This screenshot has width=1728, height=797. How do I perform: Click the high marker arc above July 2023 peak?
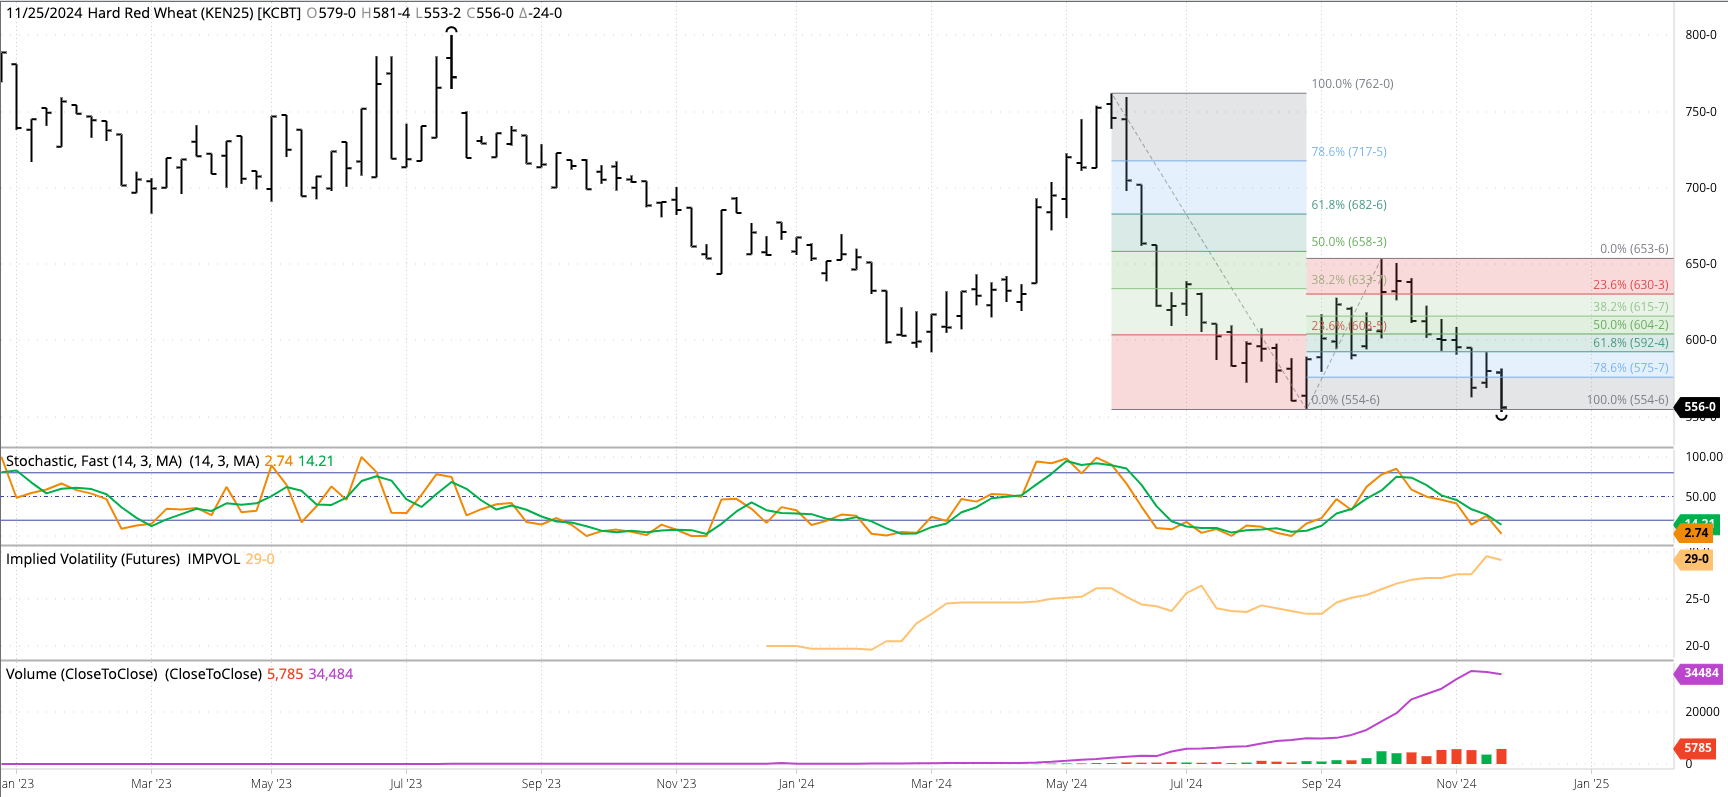click(x=452, y=30)
